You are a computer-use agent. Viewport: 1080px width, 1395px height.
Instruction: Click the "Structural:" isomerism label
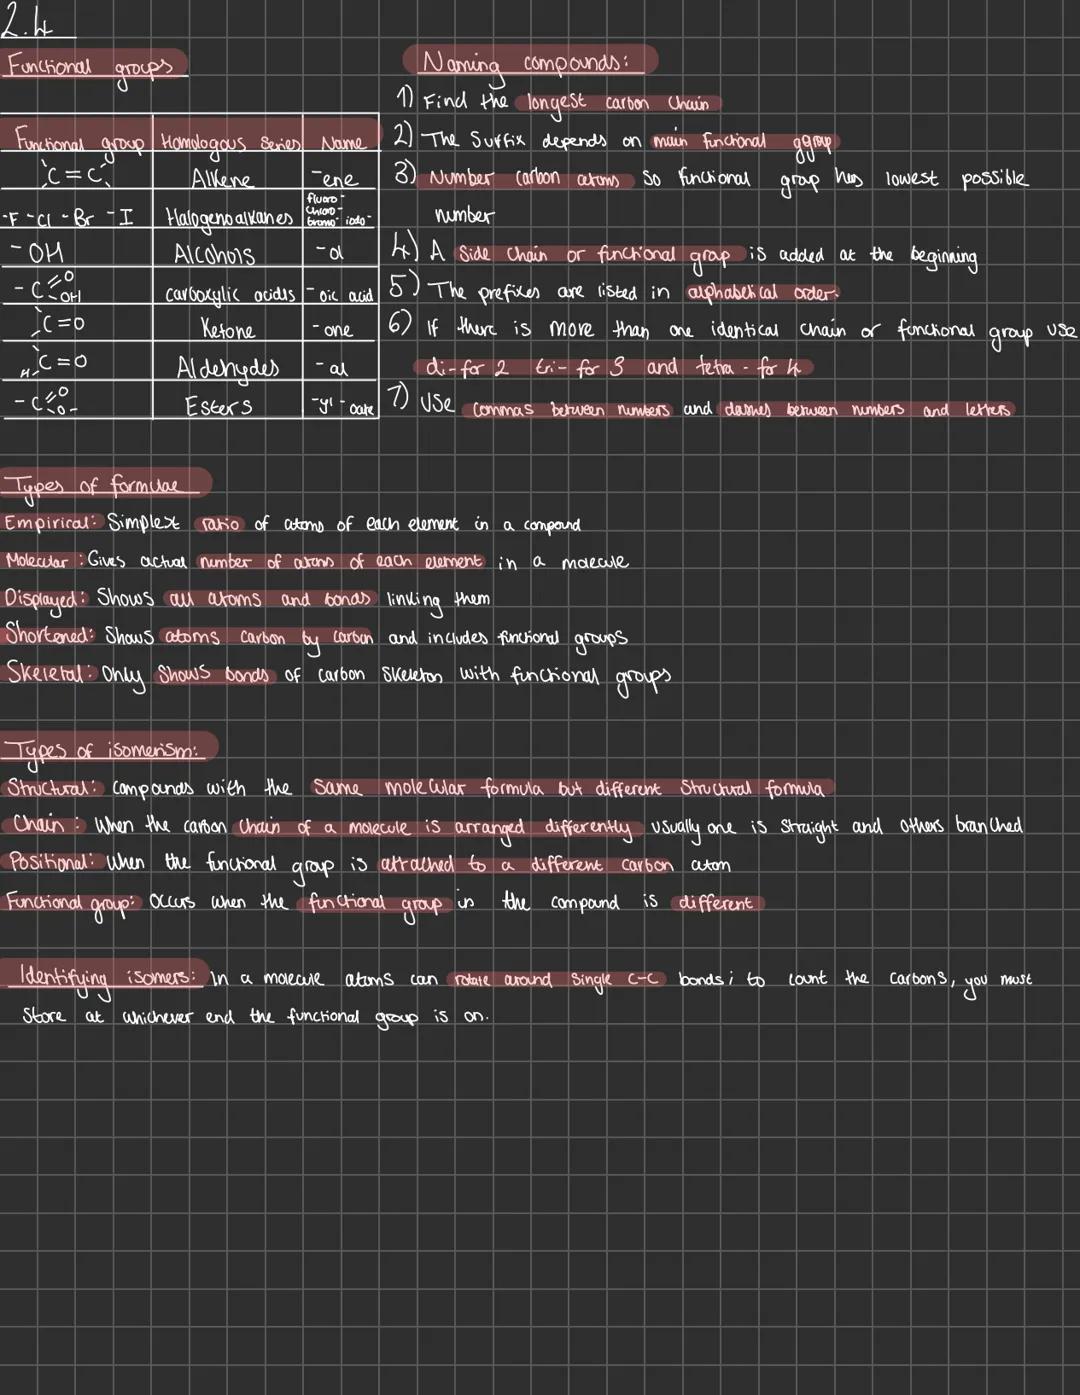54,788
